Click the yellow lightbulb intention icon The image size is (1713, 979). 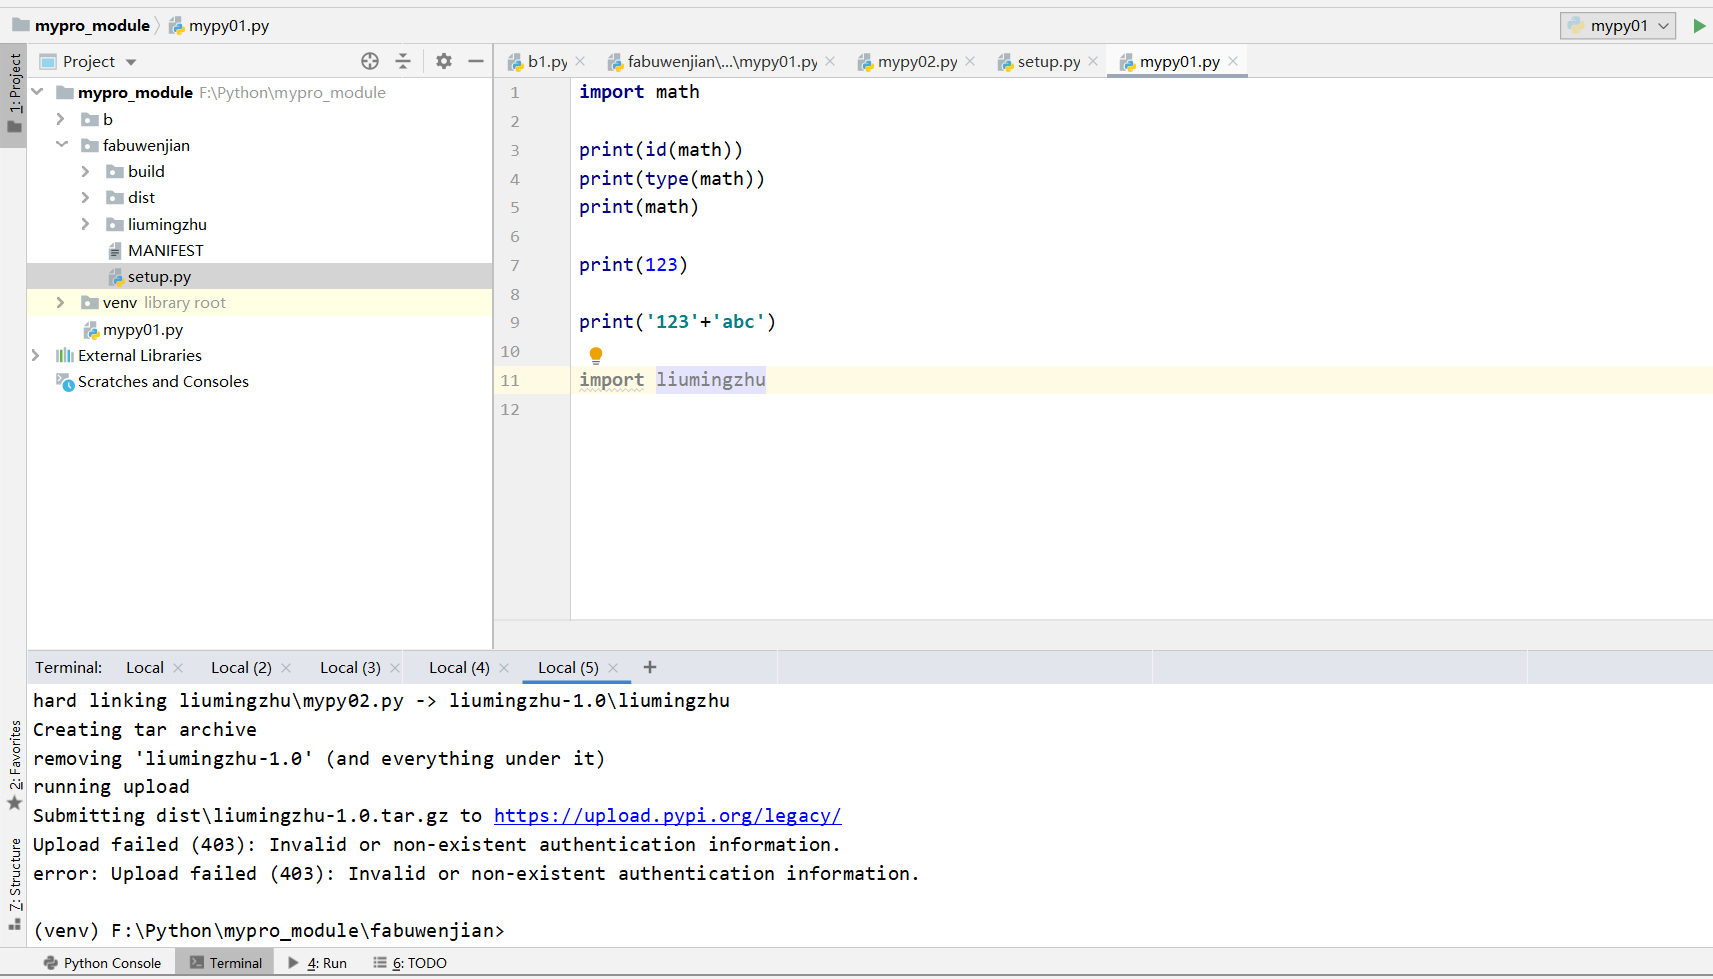pos(596,355)
